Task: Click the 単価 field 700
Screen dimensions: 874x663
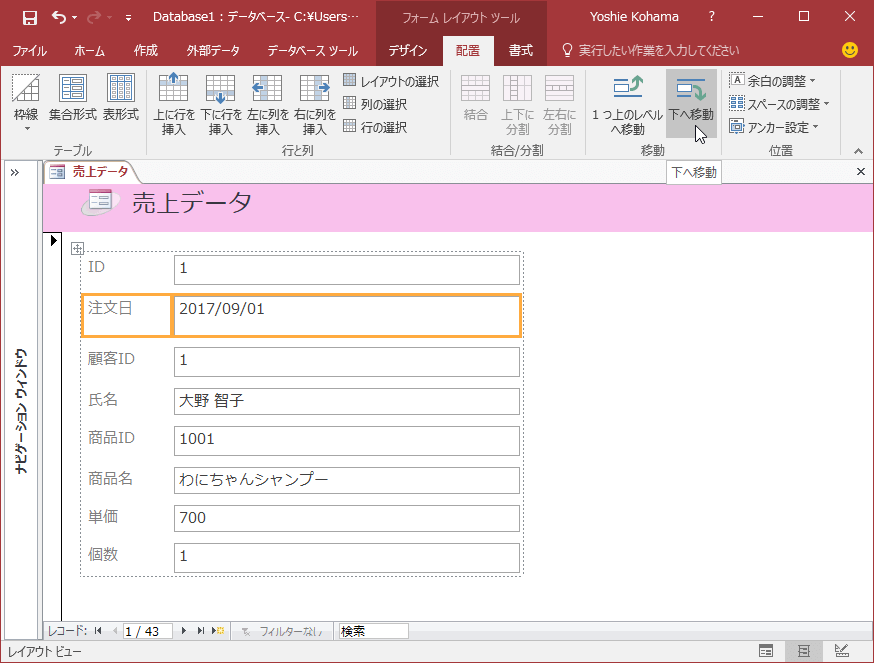Action: click(347, 518)
